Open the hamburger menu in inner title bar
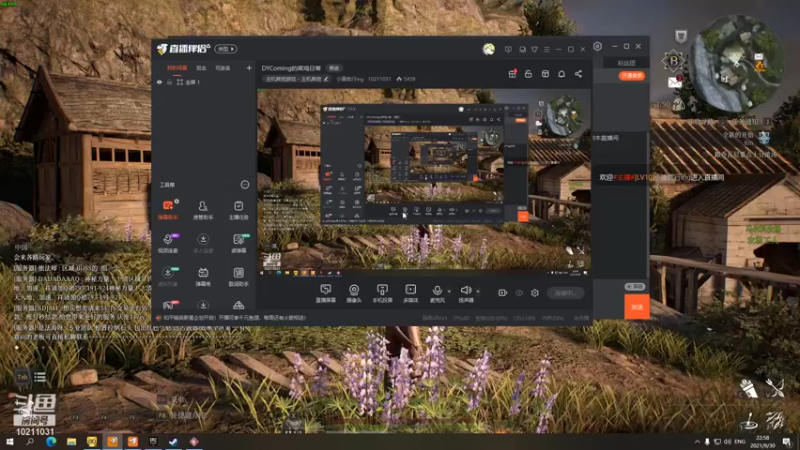The image size is (800, 450). 546,49
